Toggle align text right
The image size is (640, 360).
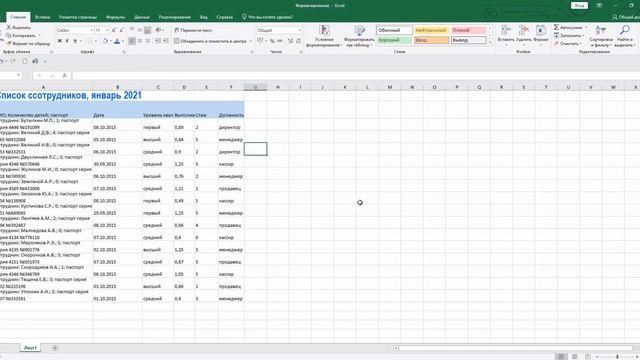point(148,41)
